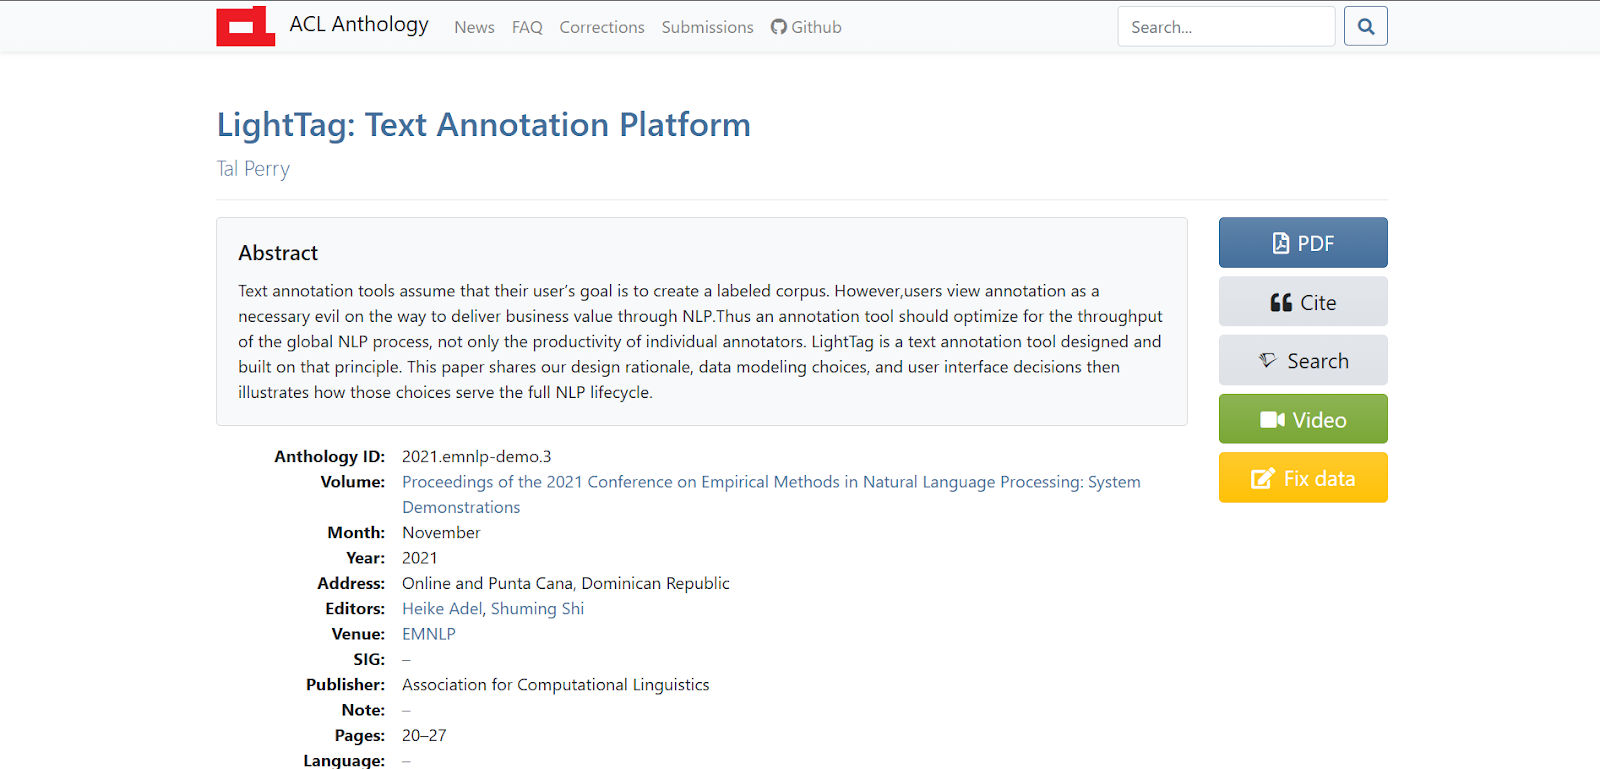This screenshot has height=769, width=1600.
Task: Click the Search button in sidebar
Action: point(1303,361)
